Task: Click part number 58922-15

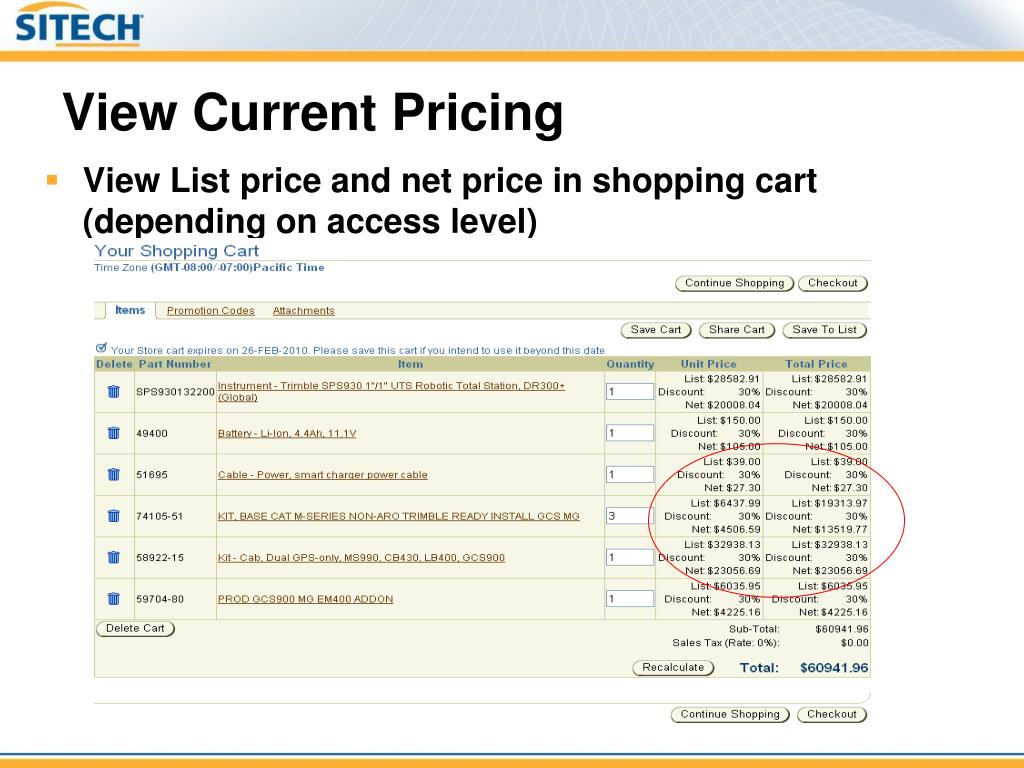Action: click(x=160, y=558)
